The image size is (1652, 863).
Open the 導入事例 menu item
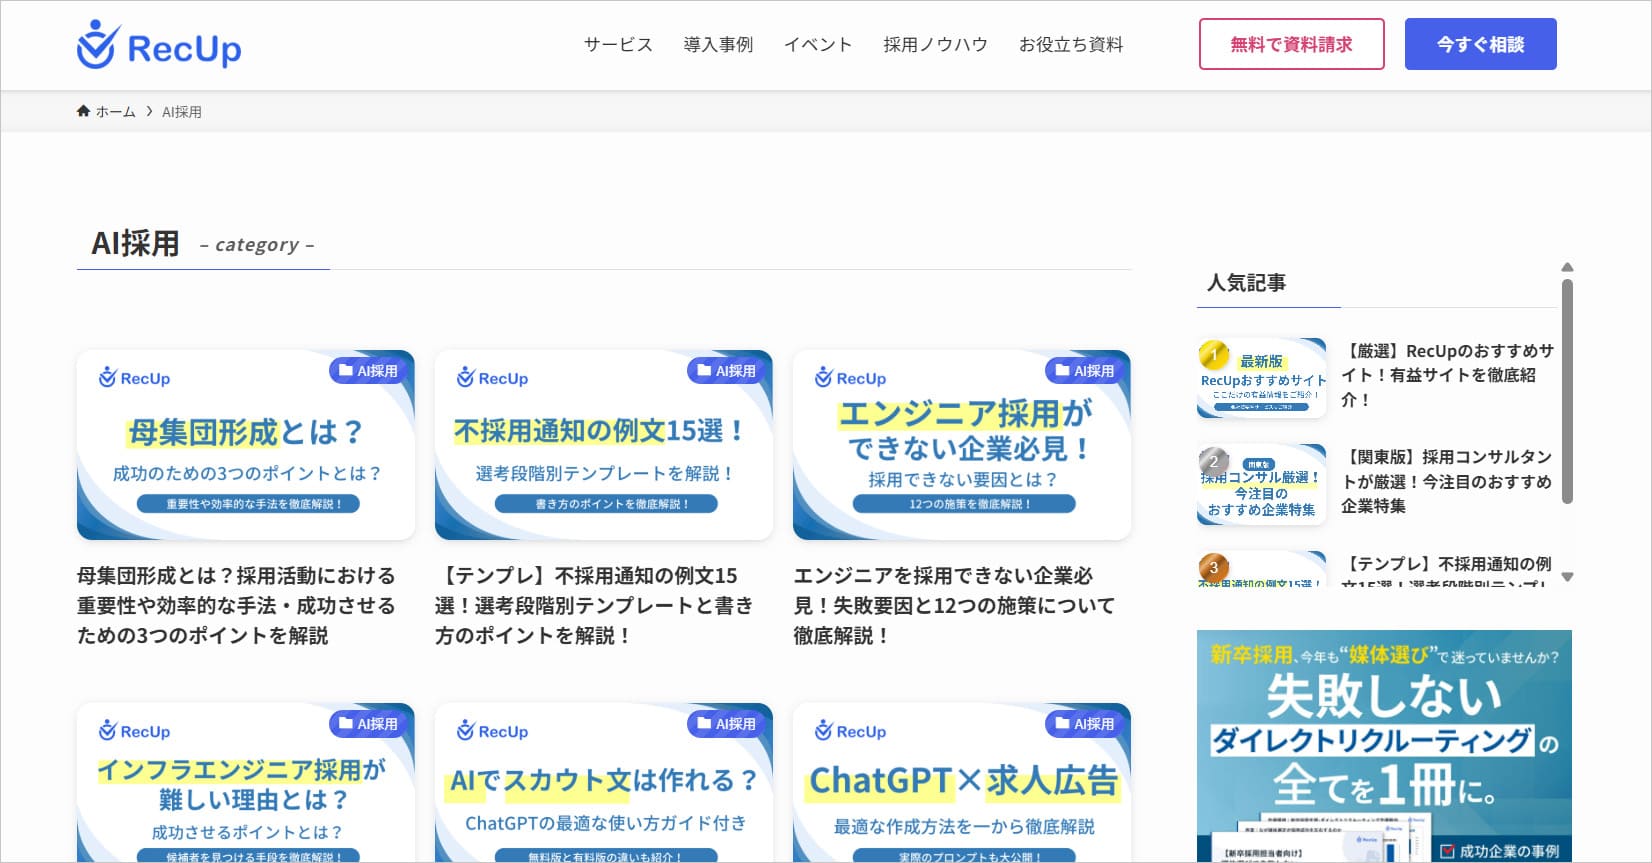(718, 45)
